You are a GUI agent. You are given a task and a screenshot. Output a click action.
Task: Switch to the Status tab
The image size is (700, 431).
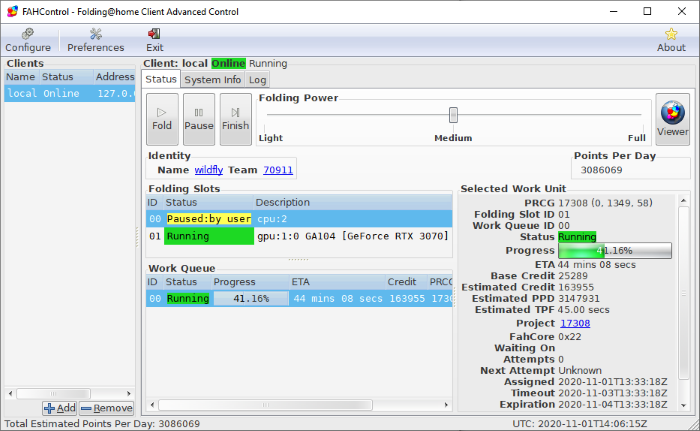coord(161,79)
